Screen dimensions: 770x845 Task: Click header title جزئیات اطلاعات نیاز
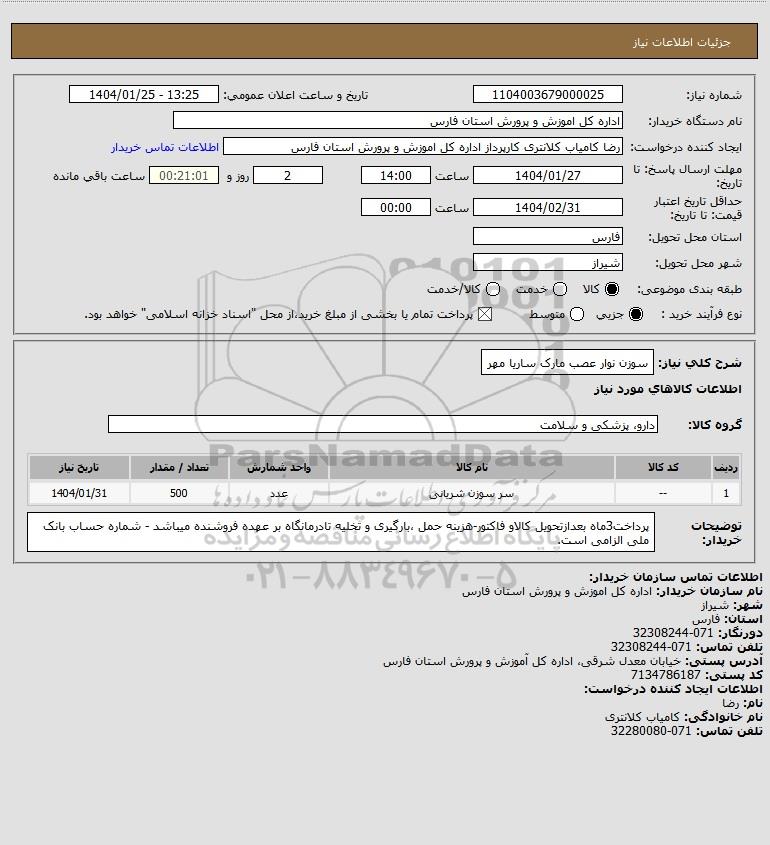point(682,43)
